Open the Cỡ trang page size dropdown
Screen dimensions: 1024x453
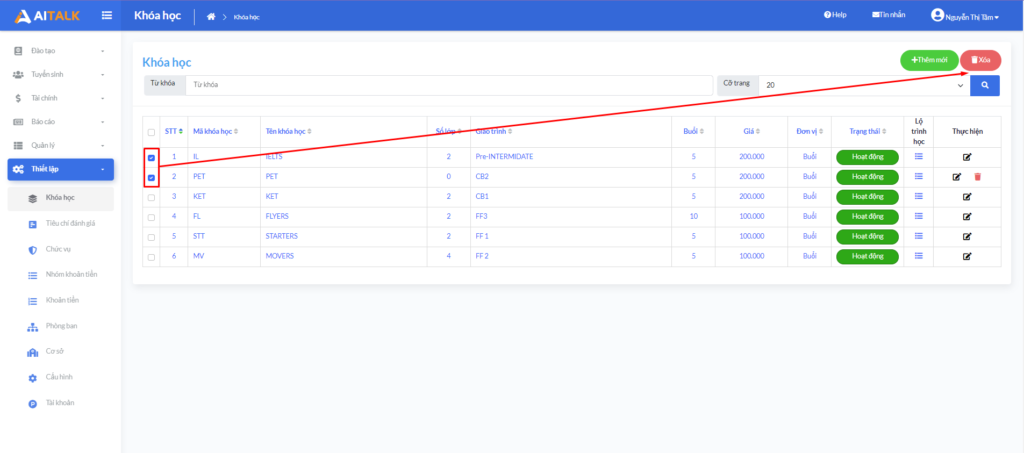[x=863, y=86]
